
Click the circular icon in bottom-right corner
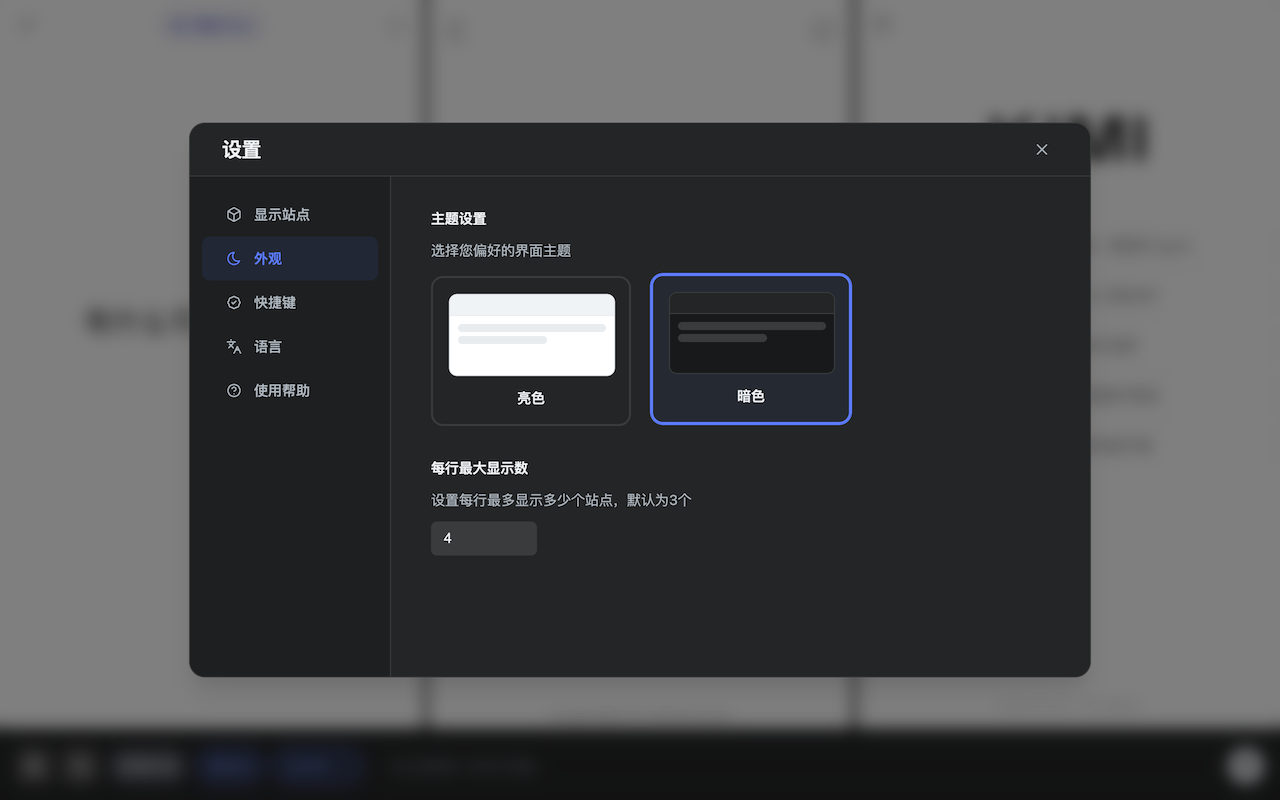[x=1243, y=765]
